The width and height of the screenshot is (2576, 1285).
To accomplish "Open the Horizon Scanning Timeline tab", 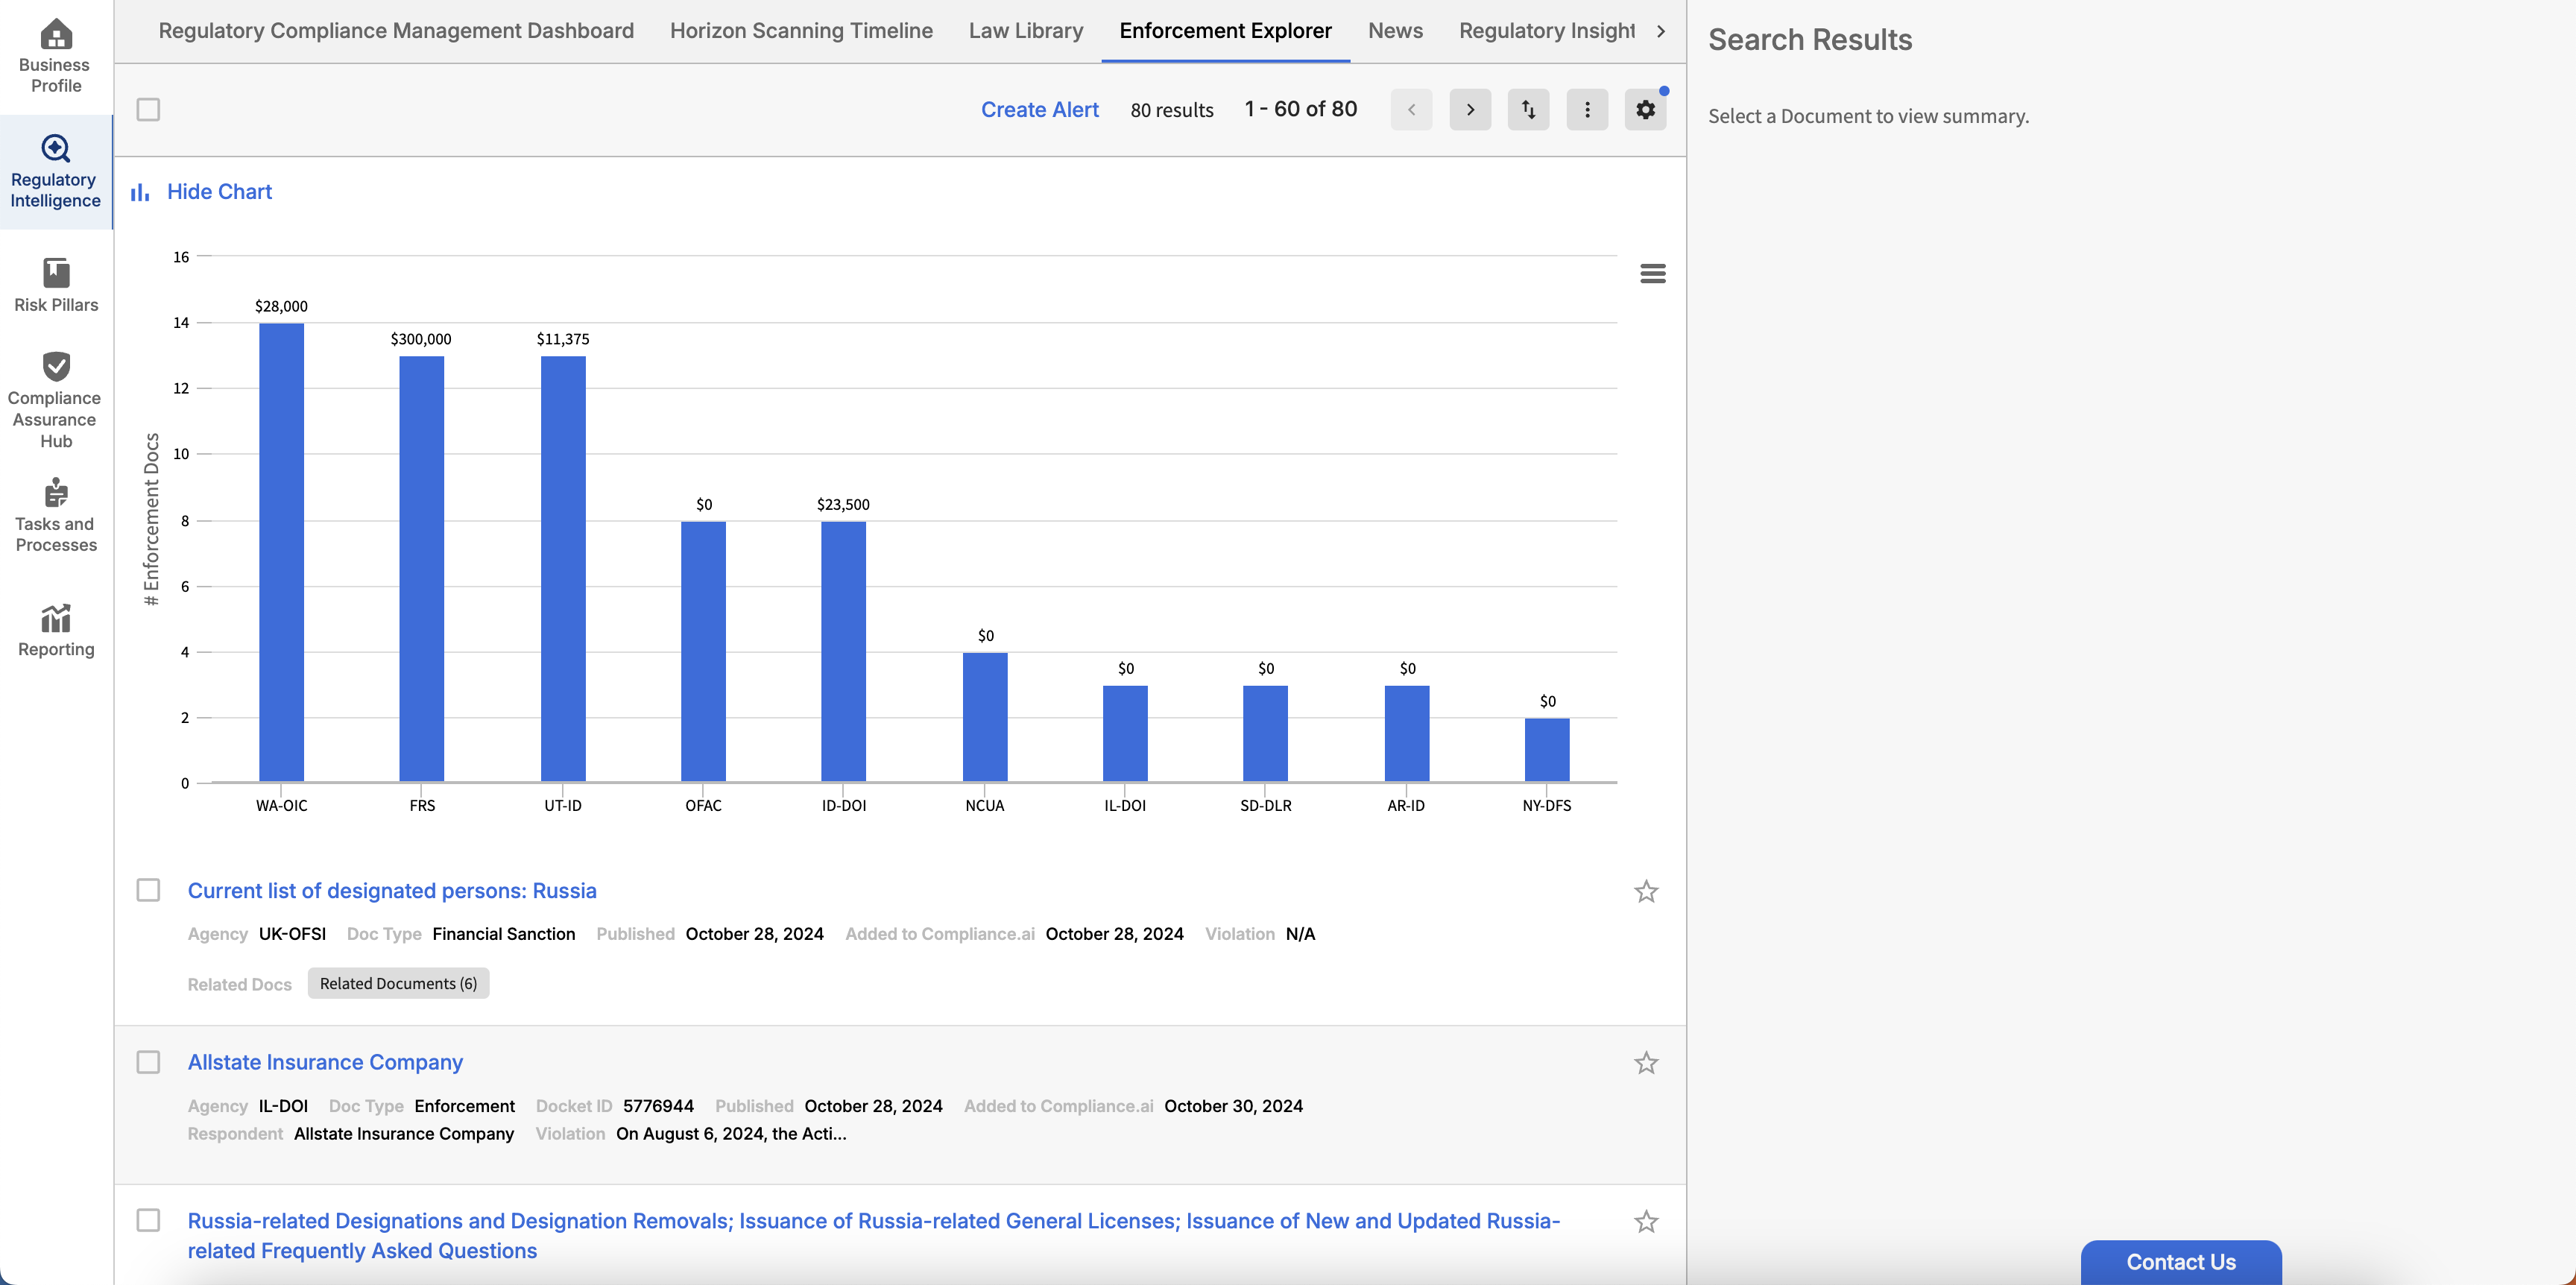I will [801, 31].
